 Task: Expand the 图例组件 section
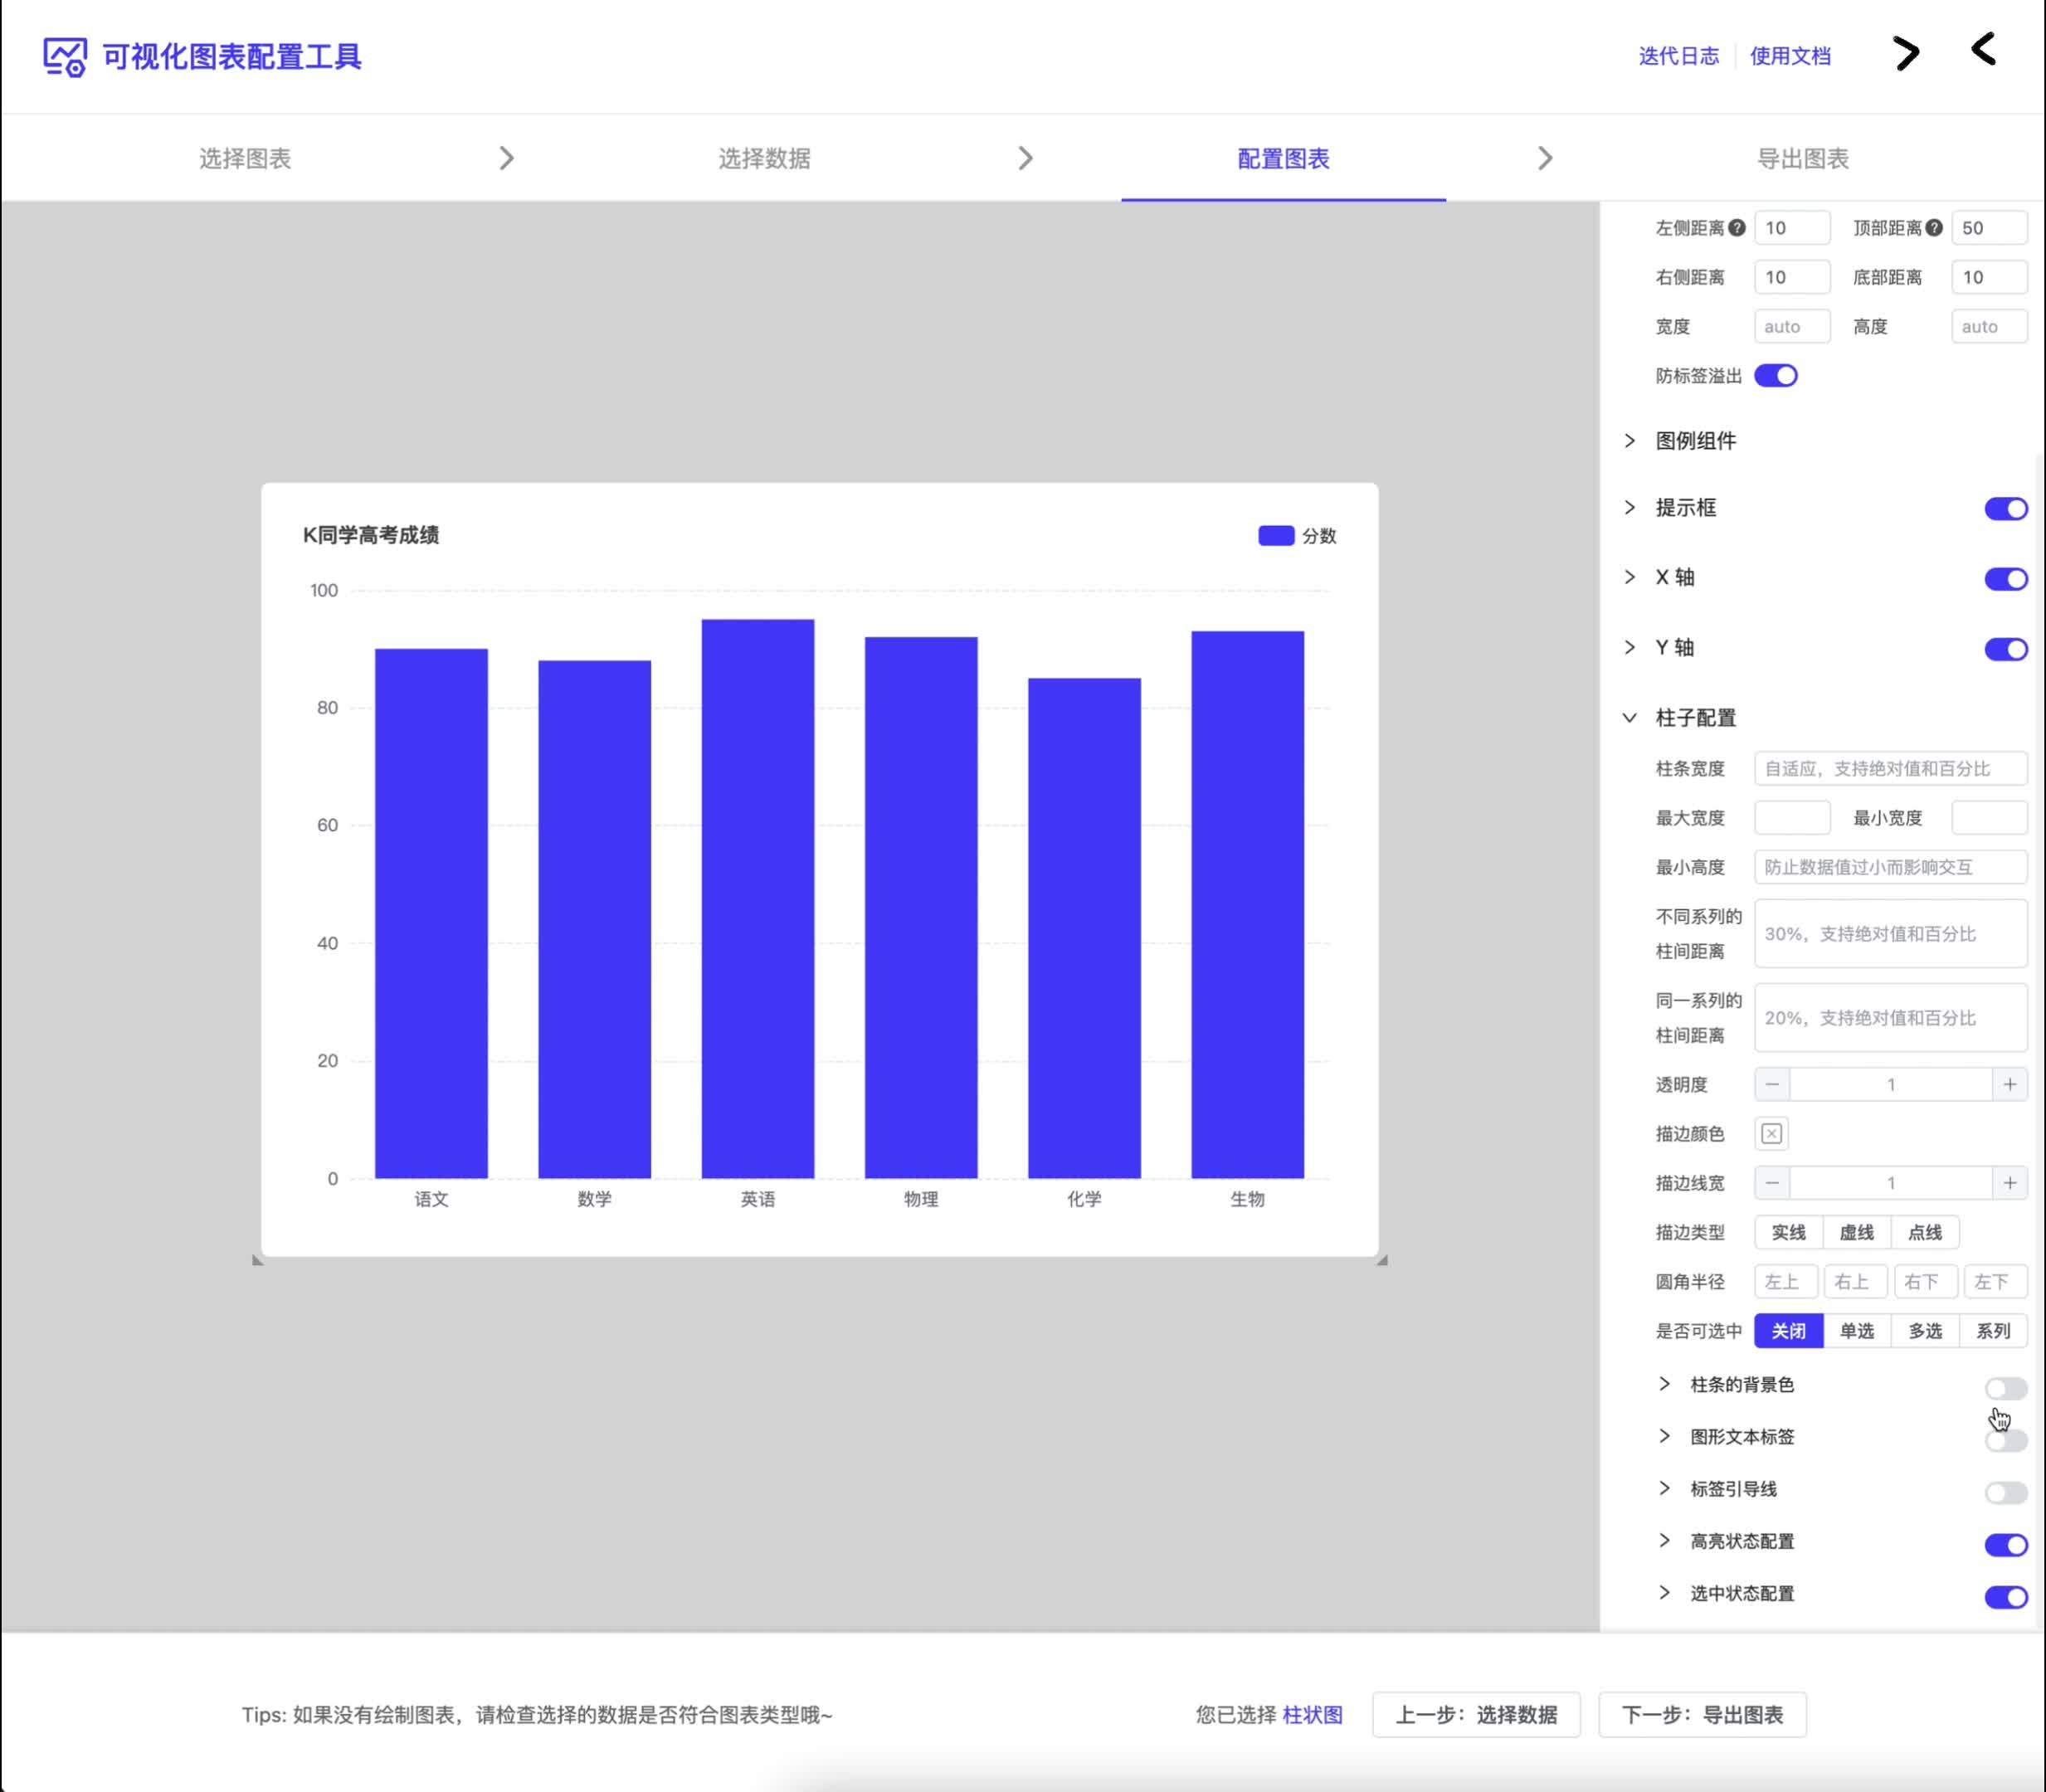pos(1630,441)
